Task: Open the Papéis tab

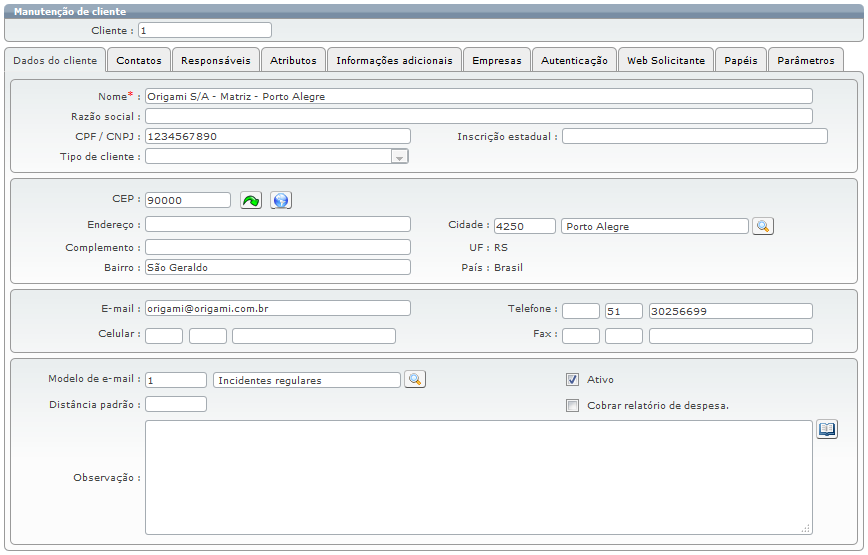Action: pos(740,60)
